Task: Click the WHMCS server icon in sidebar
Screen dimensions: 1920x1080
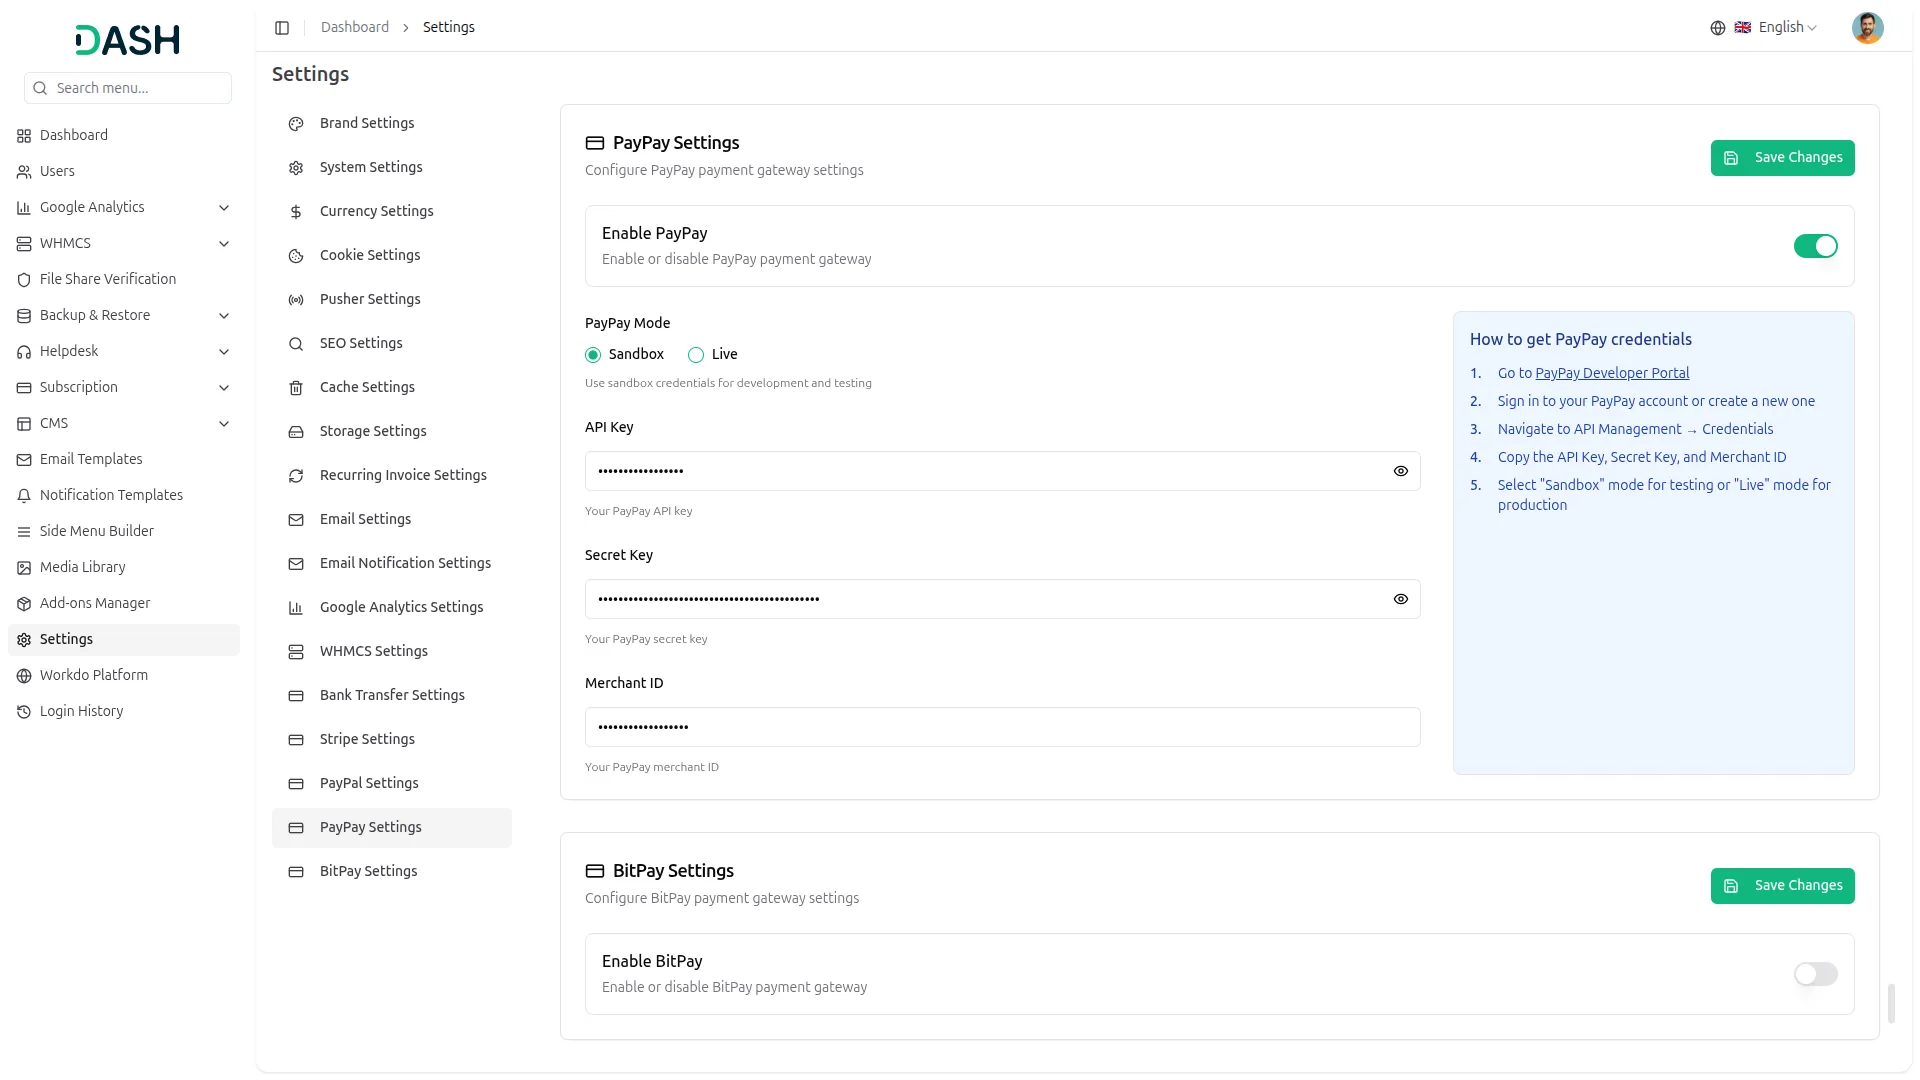Action: point(24,244)
